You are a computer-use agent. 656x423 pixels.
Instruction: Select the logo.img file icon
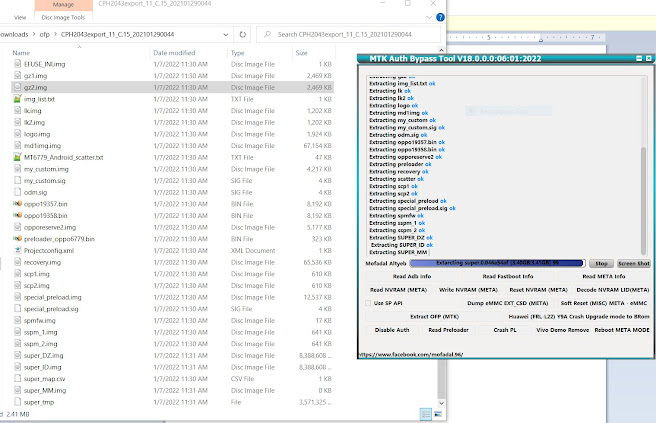point(17,134)
